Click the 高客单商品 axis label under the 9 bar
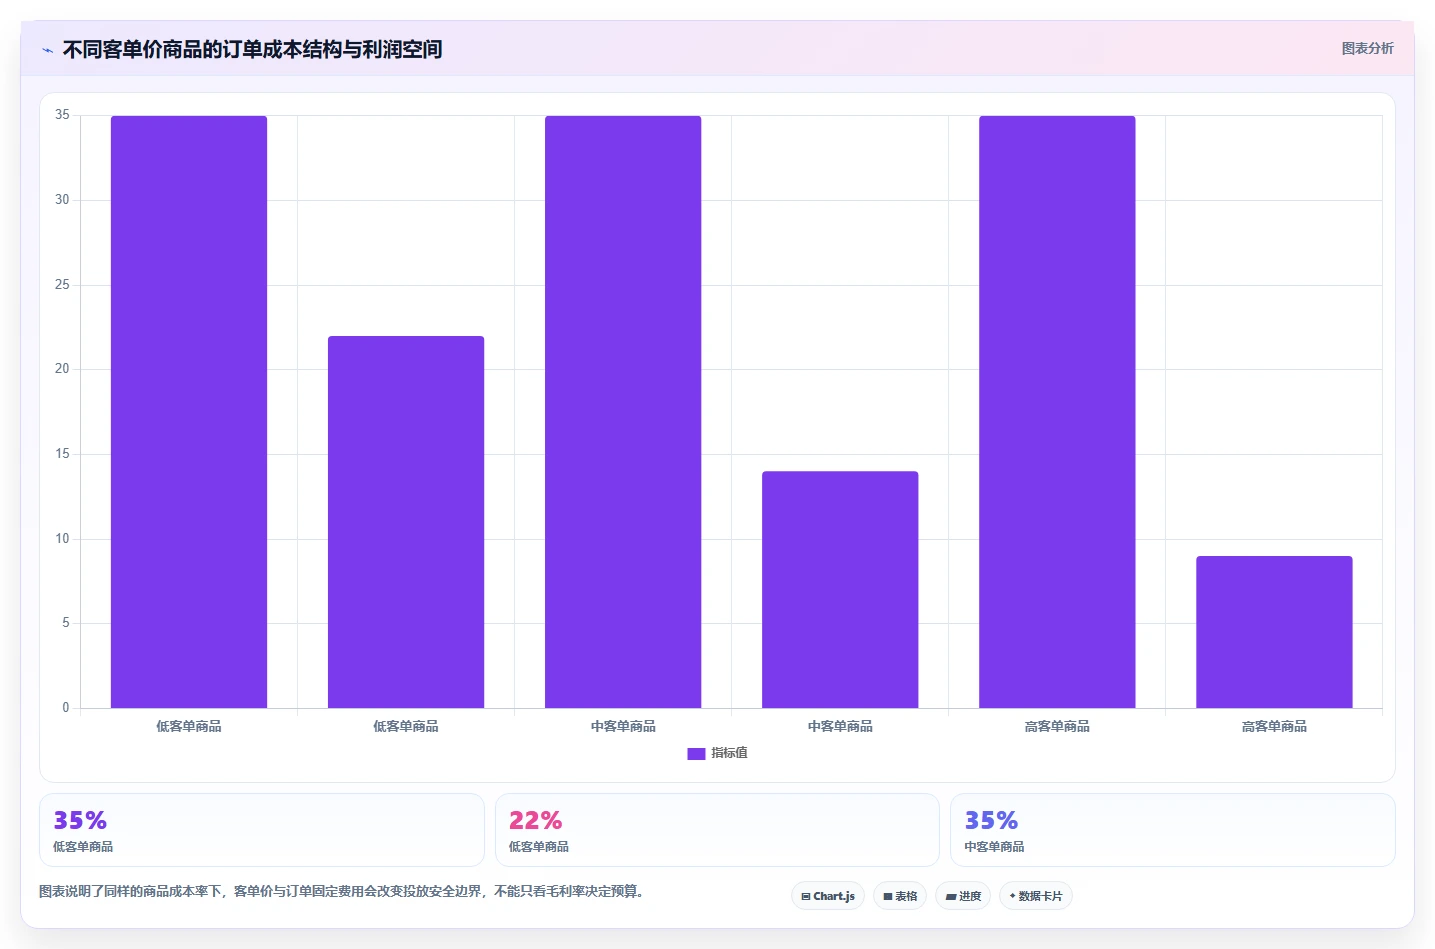The height and width of the screenshot is (949, 1435). (1274, 726)
